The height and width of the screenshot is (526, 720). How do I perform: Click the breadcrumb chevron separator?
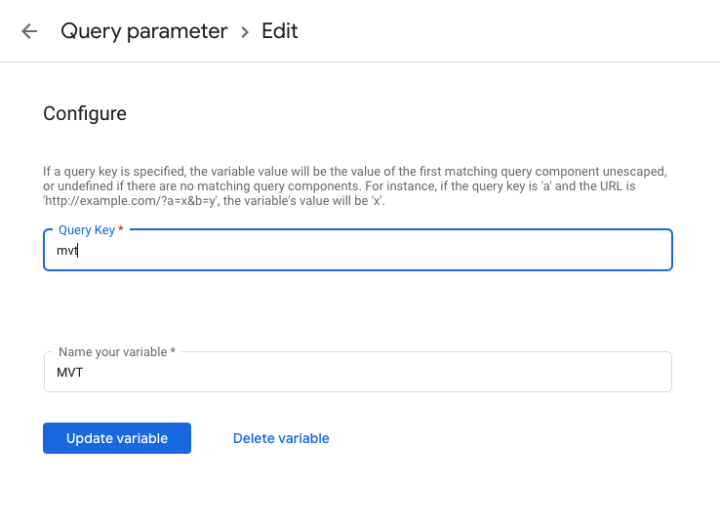pyautogui.click(x=245, y=32)
